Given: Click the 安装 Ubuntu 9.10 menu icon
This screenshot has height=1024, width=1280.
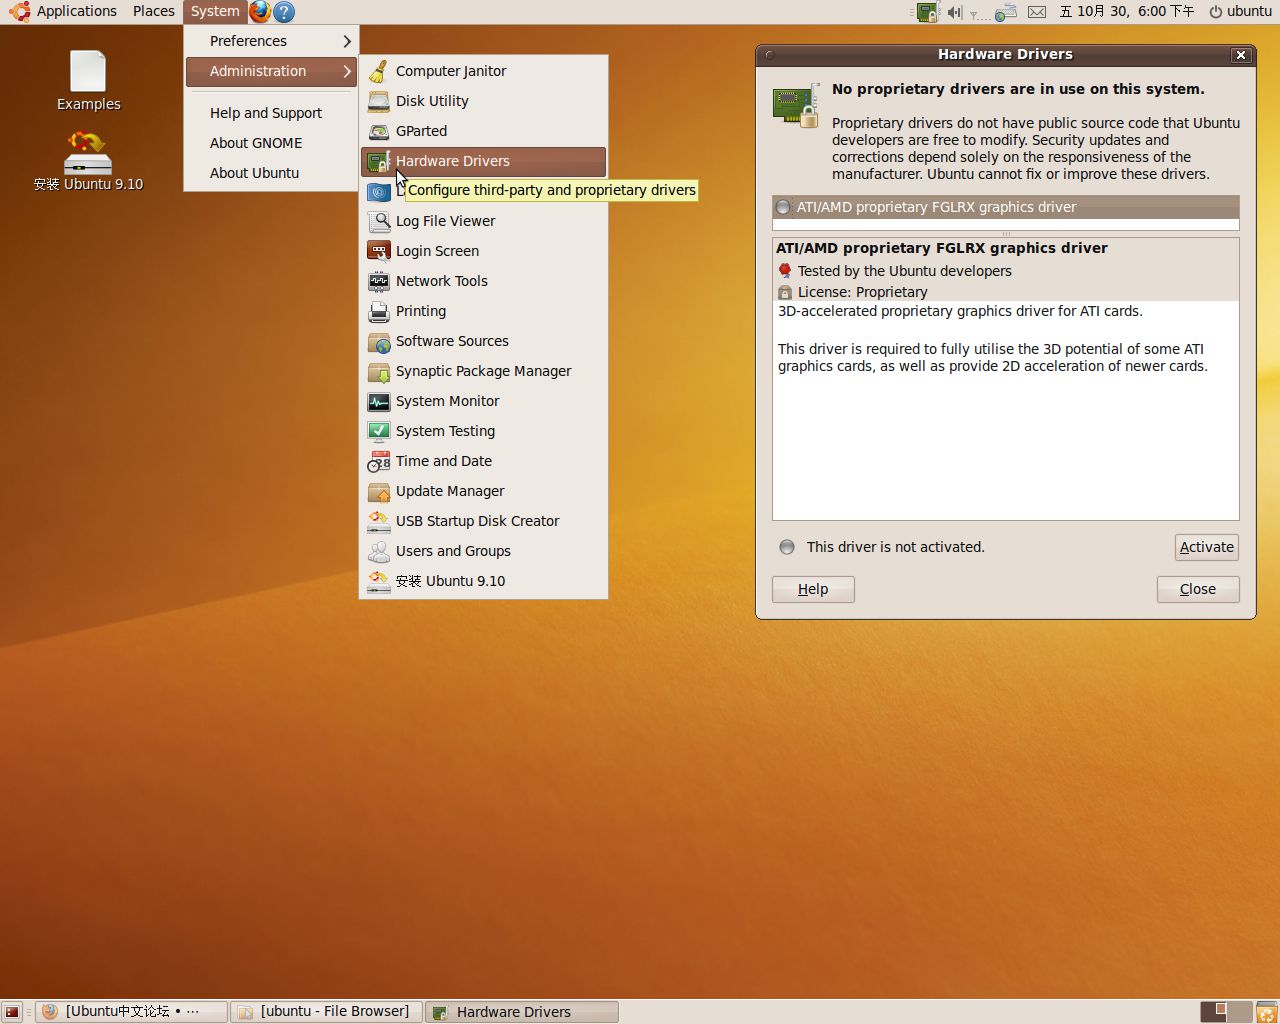Looking at the screenshot, I should pos(379,581).
